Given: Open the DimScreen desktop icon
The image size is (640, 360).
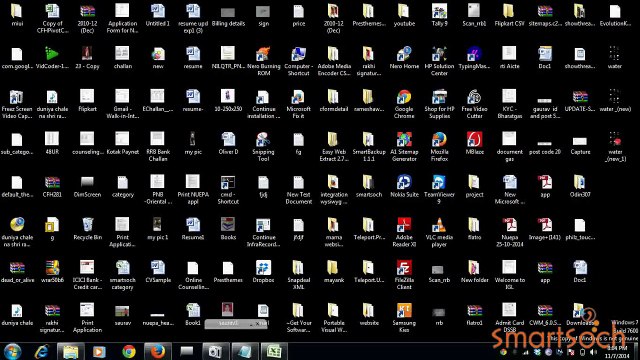Looking at the screenshot, I should 87,182.
